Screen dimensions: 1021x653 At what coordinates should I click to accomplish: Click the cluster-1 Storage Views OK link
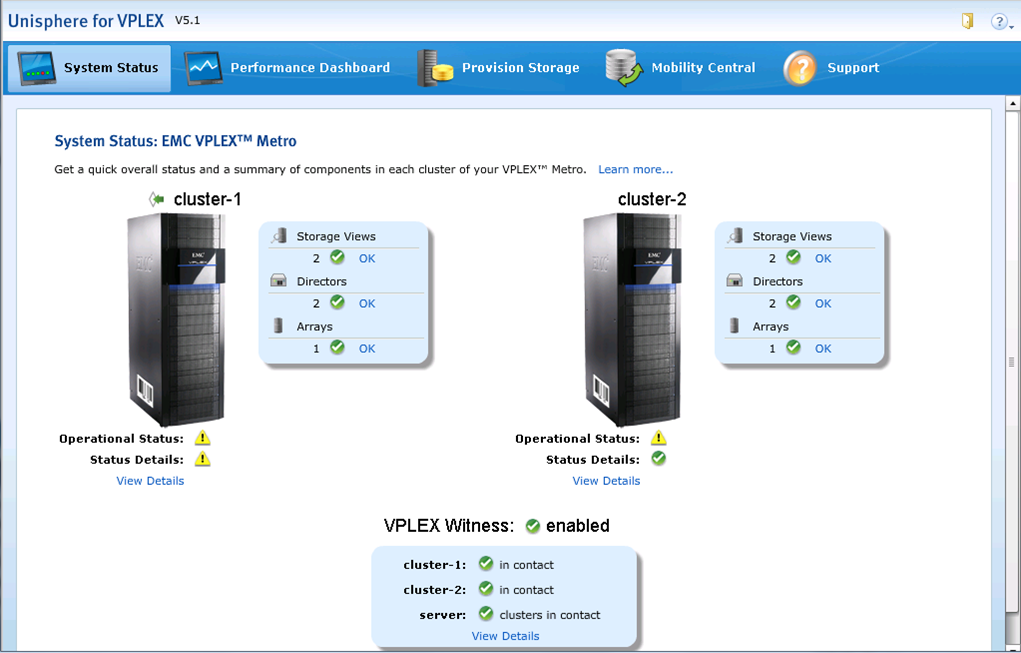367,259
